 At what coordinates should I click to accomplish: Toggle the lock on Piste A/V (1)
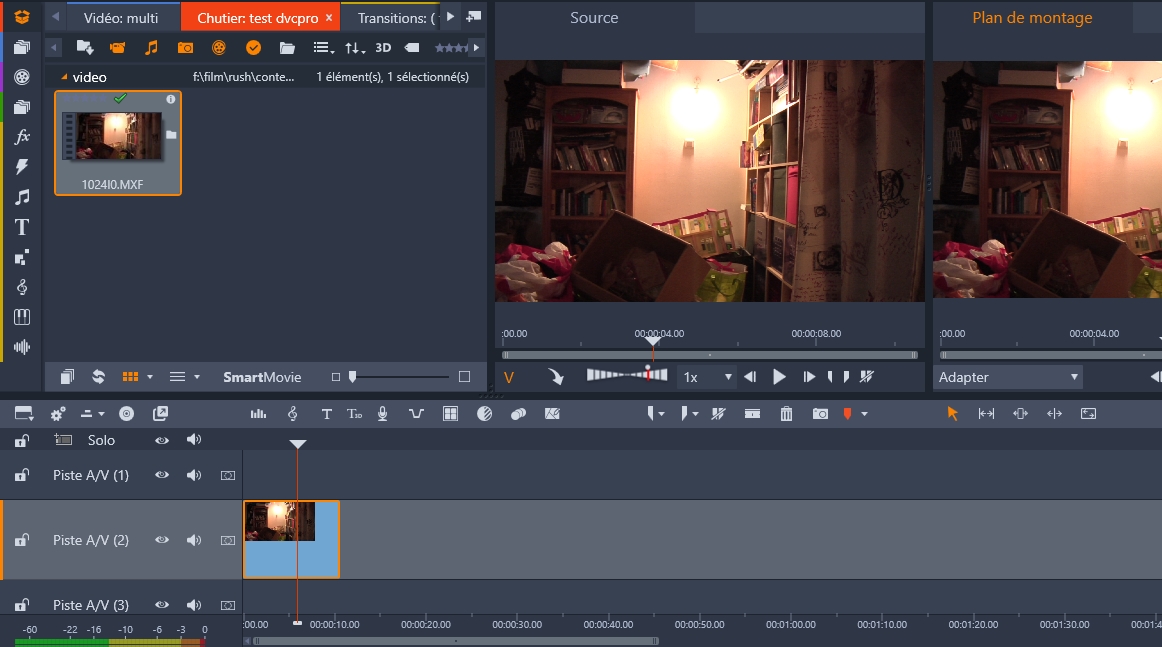coord(21,476)
